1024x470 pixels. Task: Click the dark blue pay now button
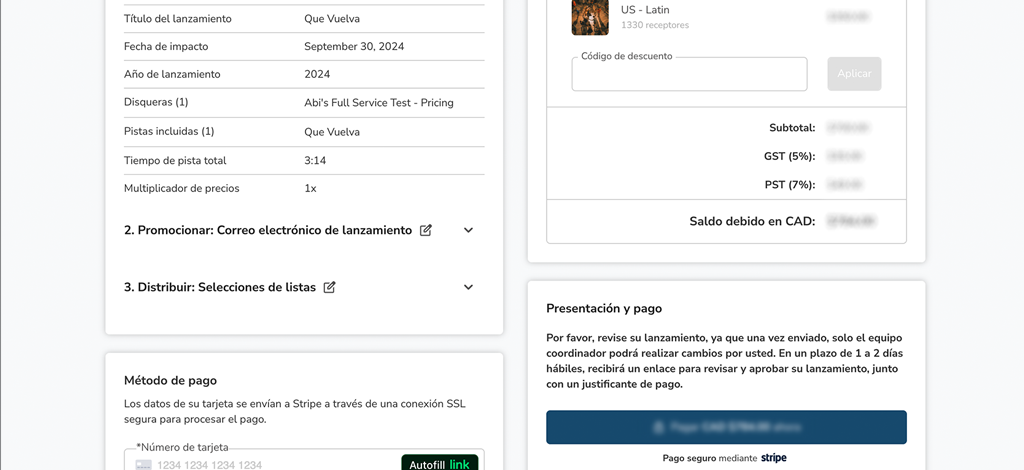(x=726, y=427)
